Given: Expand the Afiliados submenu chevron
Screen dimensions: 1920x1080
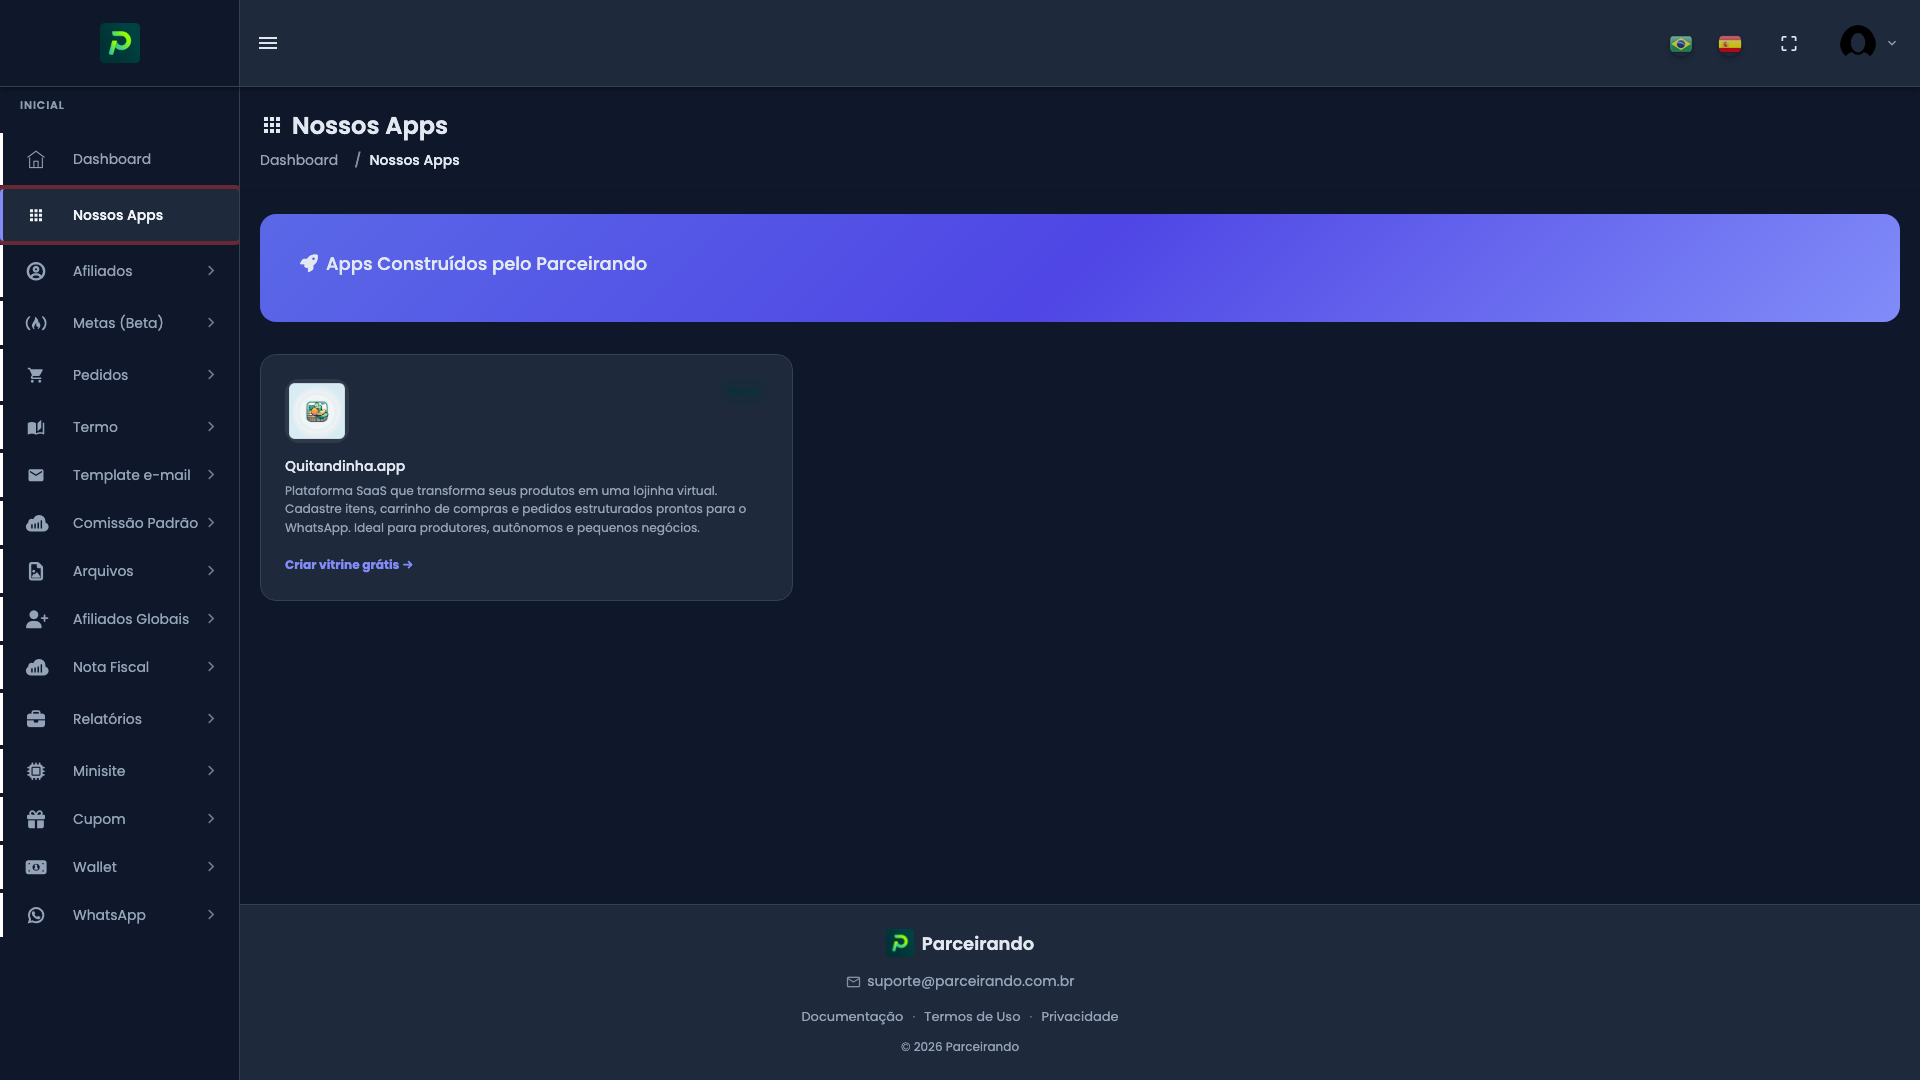Looking at the screenshot, I should pos(211,271).
